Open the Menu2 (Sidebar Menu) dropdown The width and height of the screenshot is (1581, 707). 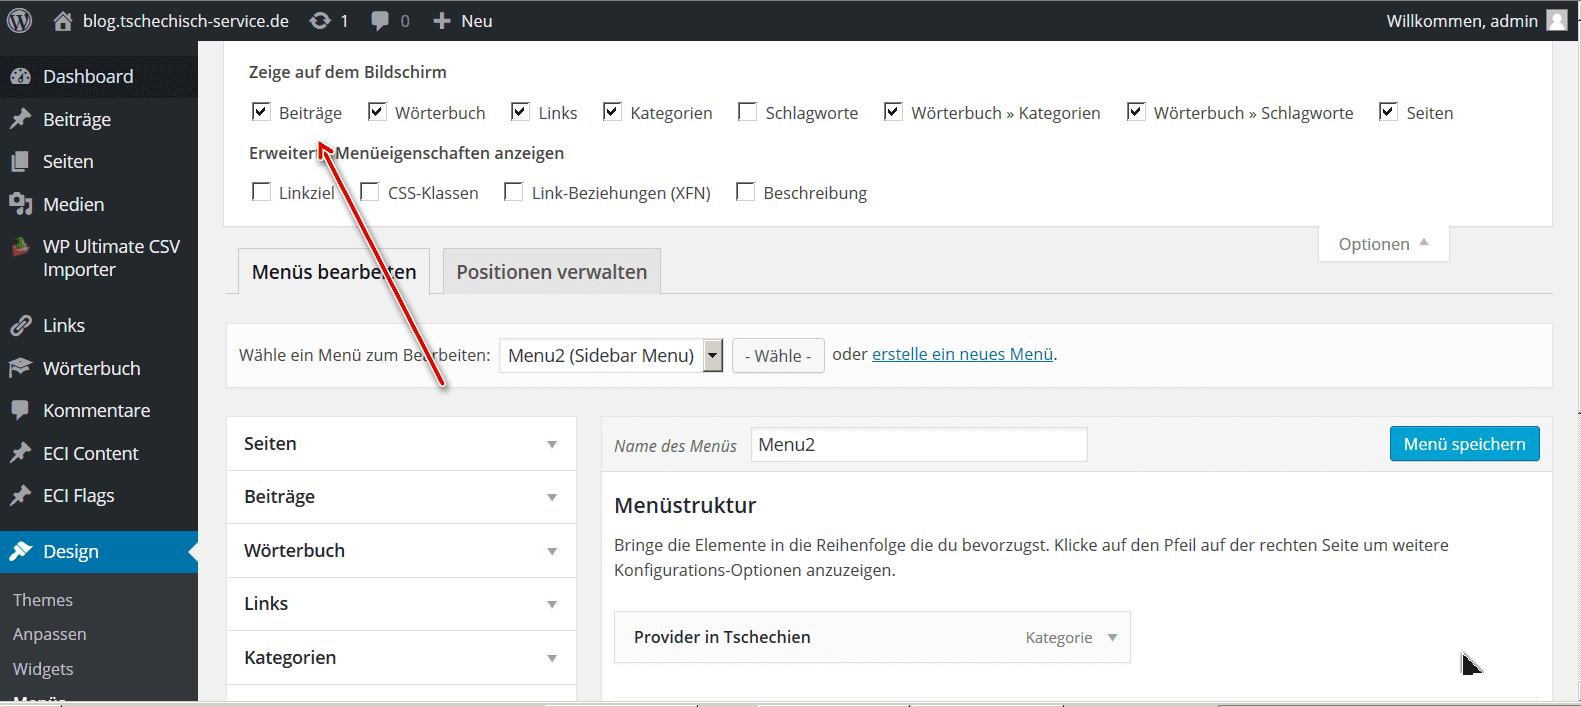click(x=610, y=355)
